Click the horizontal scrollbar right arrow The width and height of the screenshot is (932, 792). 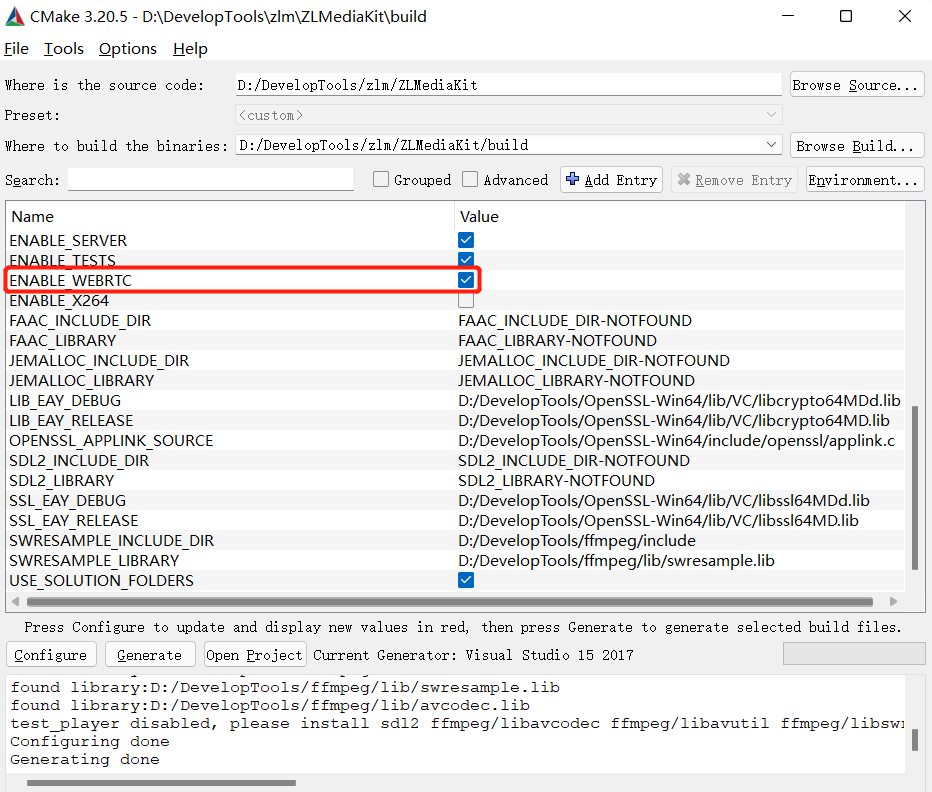893,602
